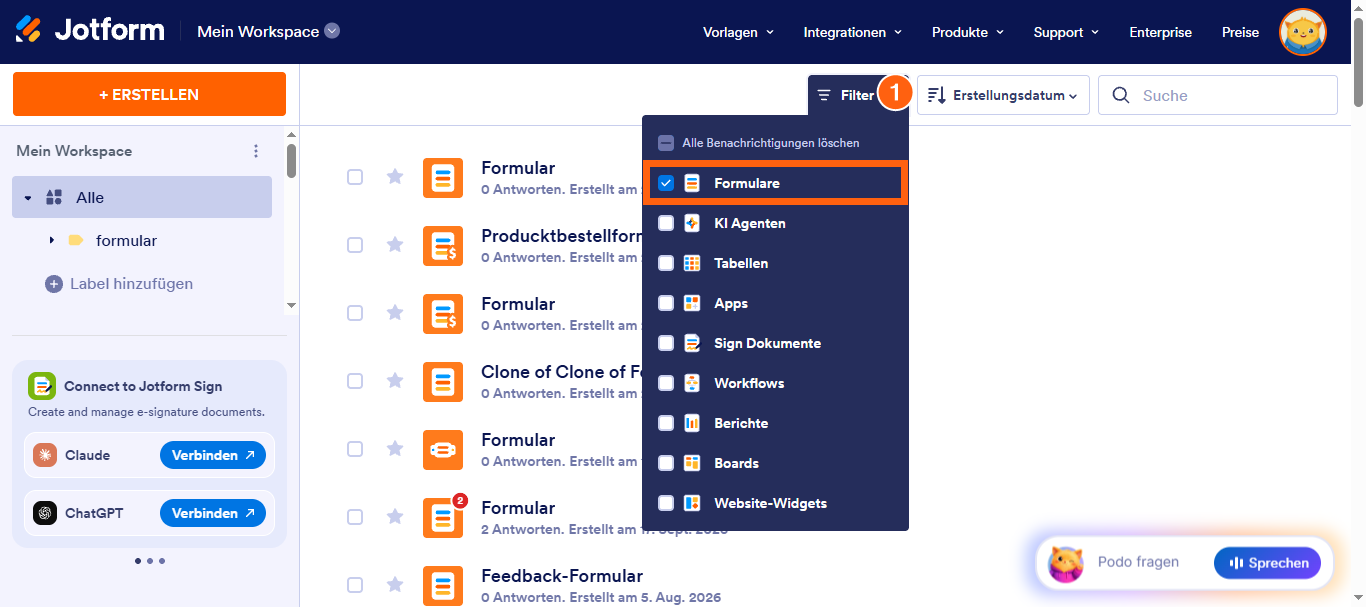Click the Jotform Sign icon in sidebar
1366x607 pixels.
tap(42, 386)
